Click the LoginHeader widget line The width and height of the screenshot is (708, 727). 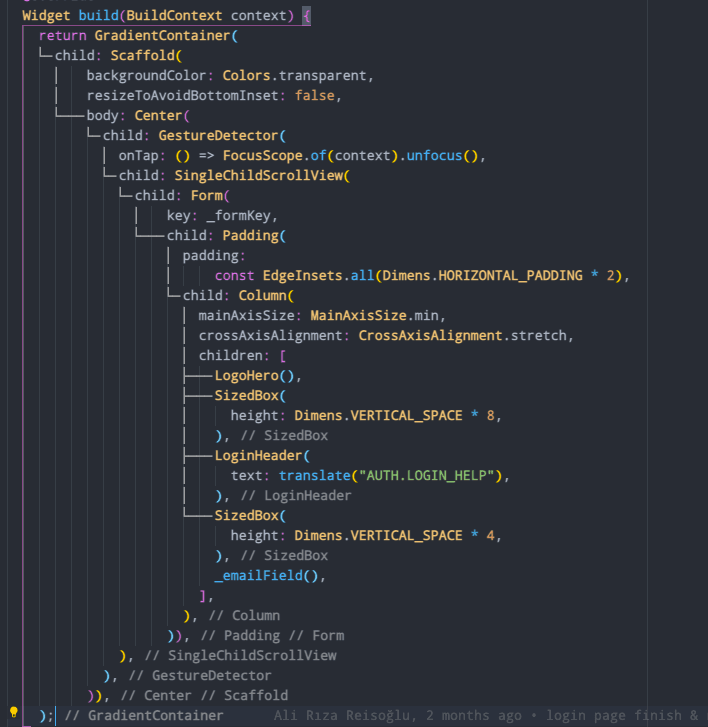pyautogui.click(x=262, y=455)
